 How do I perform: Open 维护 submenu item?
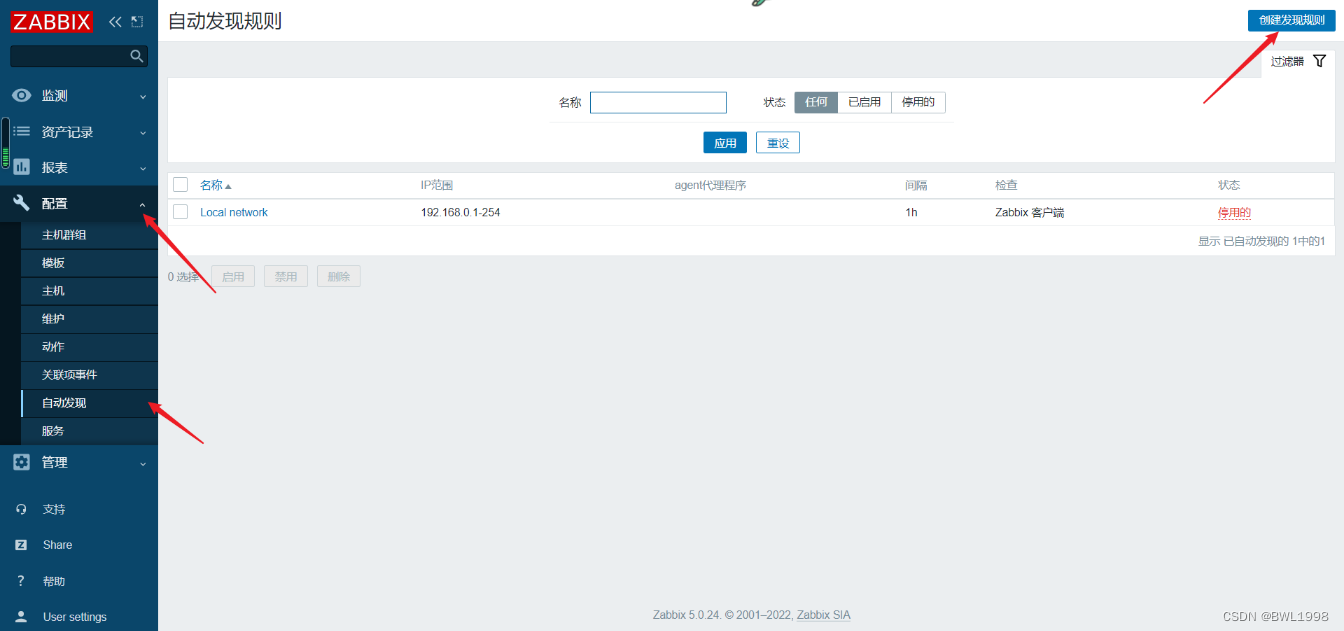[89, 319]
